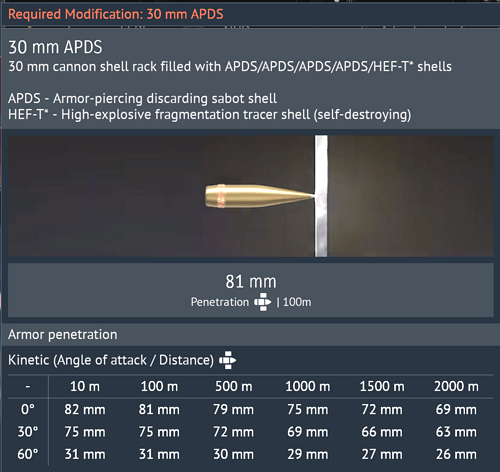Click the 2000 m column header
Image resolution: width=500 pixels, height=472 pixels.
(456, 386)
